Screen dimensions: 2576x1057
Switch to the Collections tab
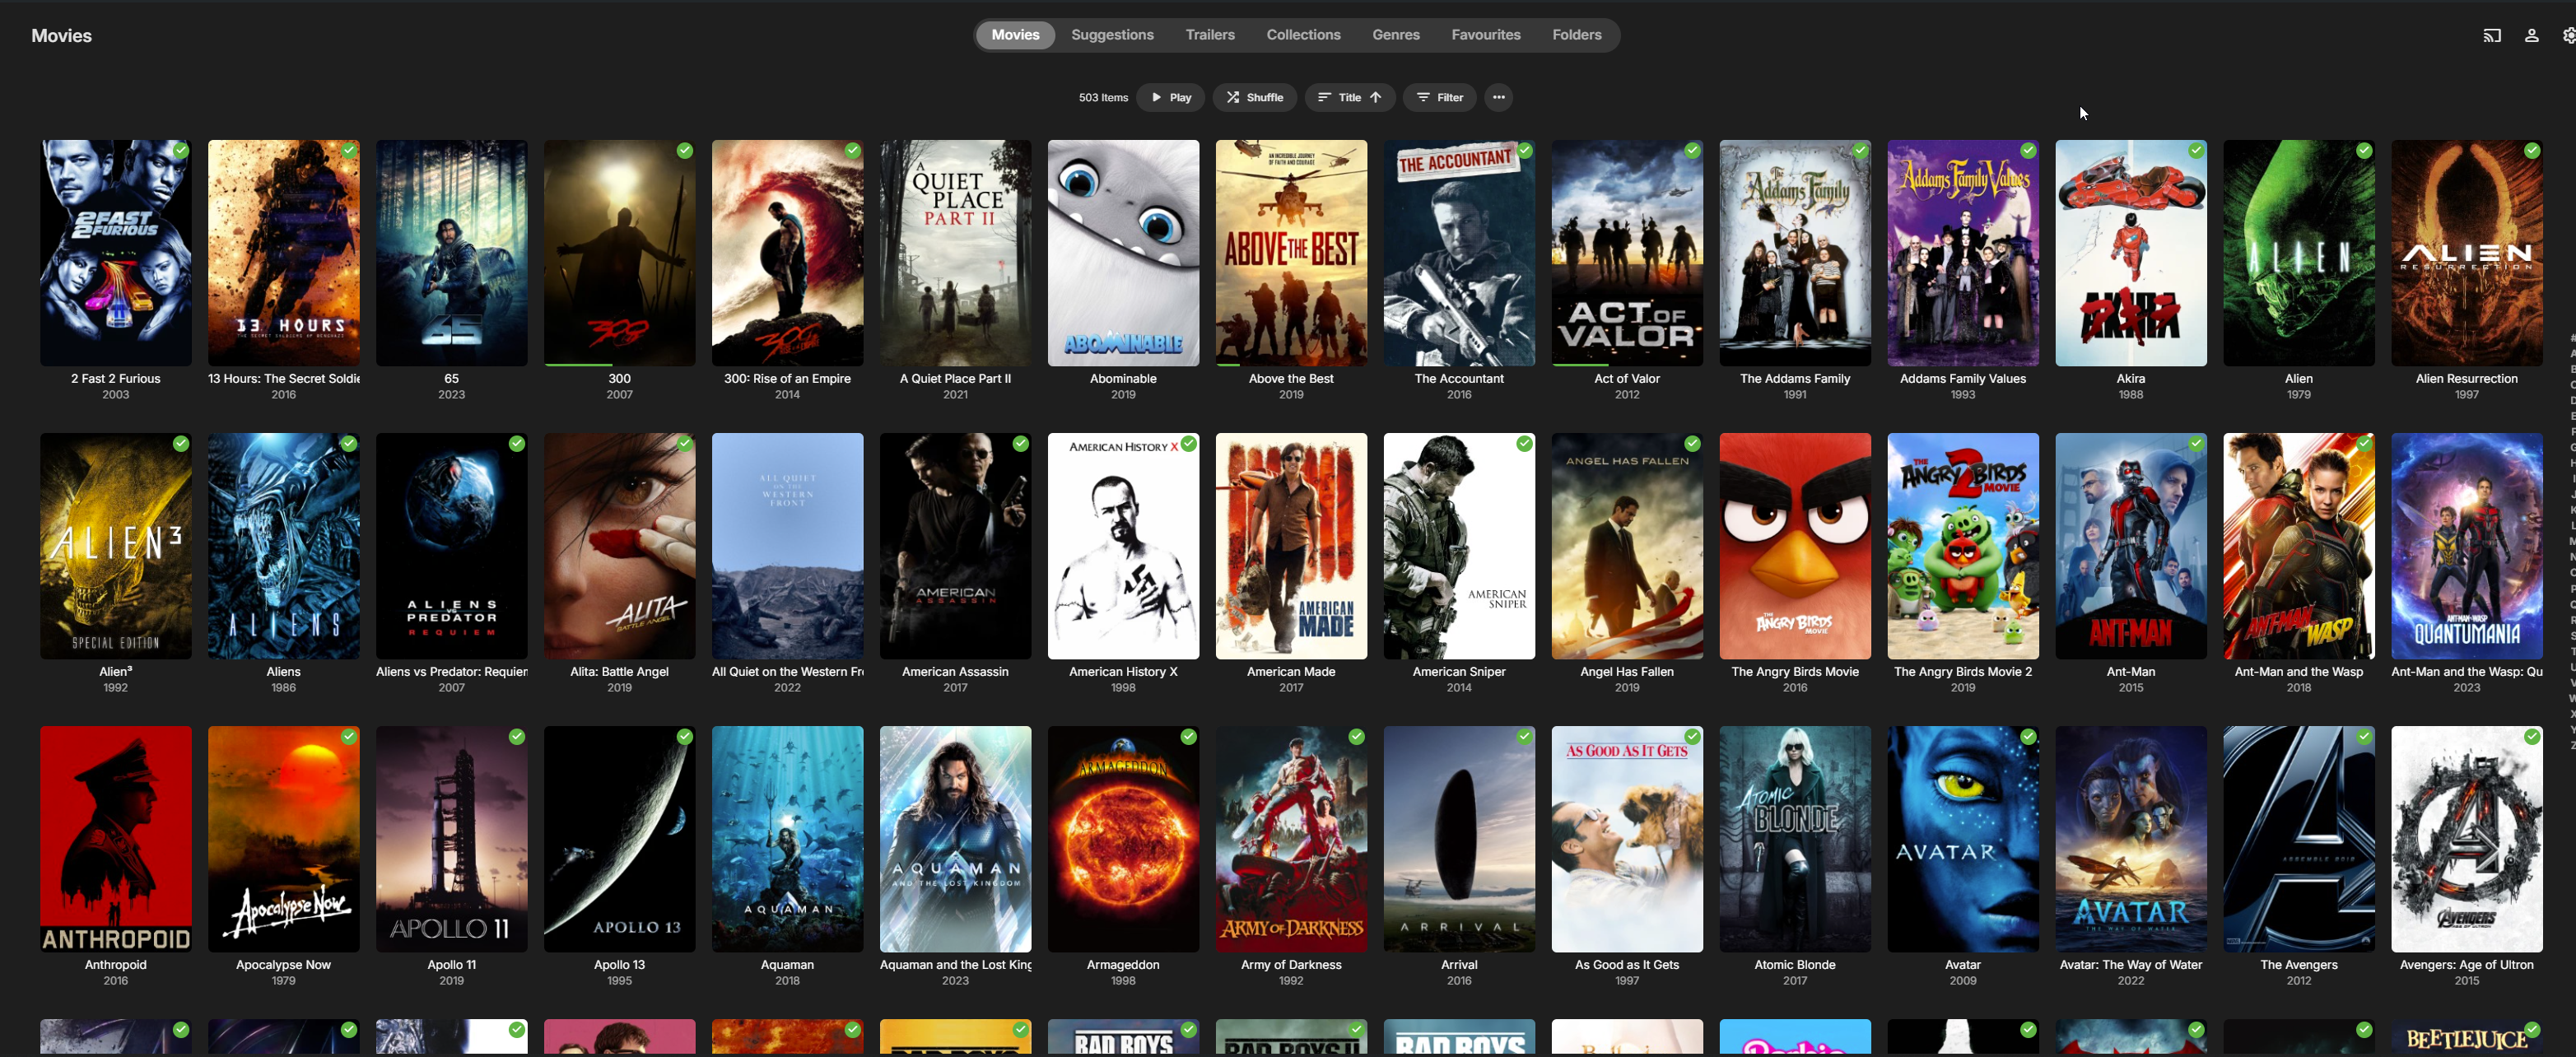(x=1303, y=35)
